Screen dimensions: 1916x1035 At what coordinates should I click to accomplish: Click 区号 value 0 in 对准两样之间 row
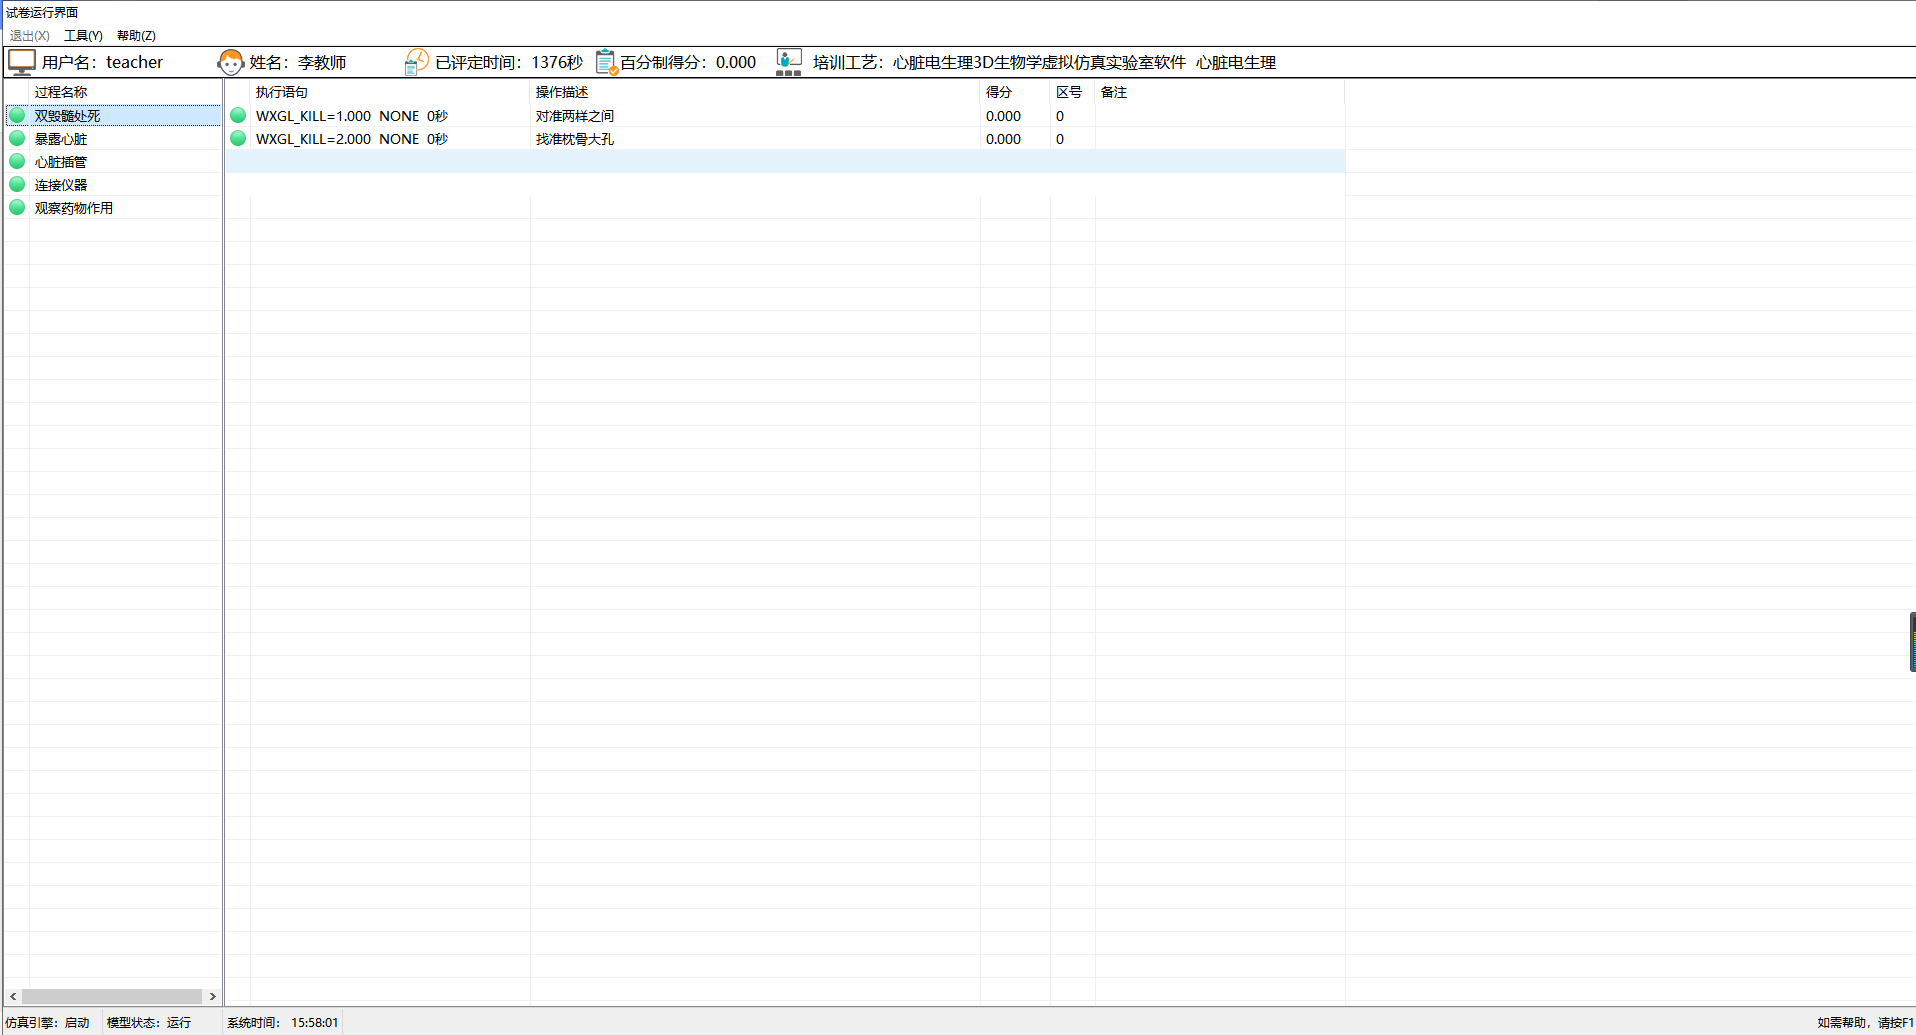pyautogui.click(x=1060, y=116)
